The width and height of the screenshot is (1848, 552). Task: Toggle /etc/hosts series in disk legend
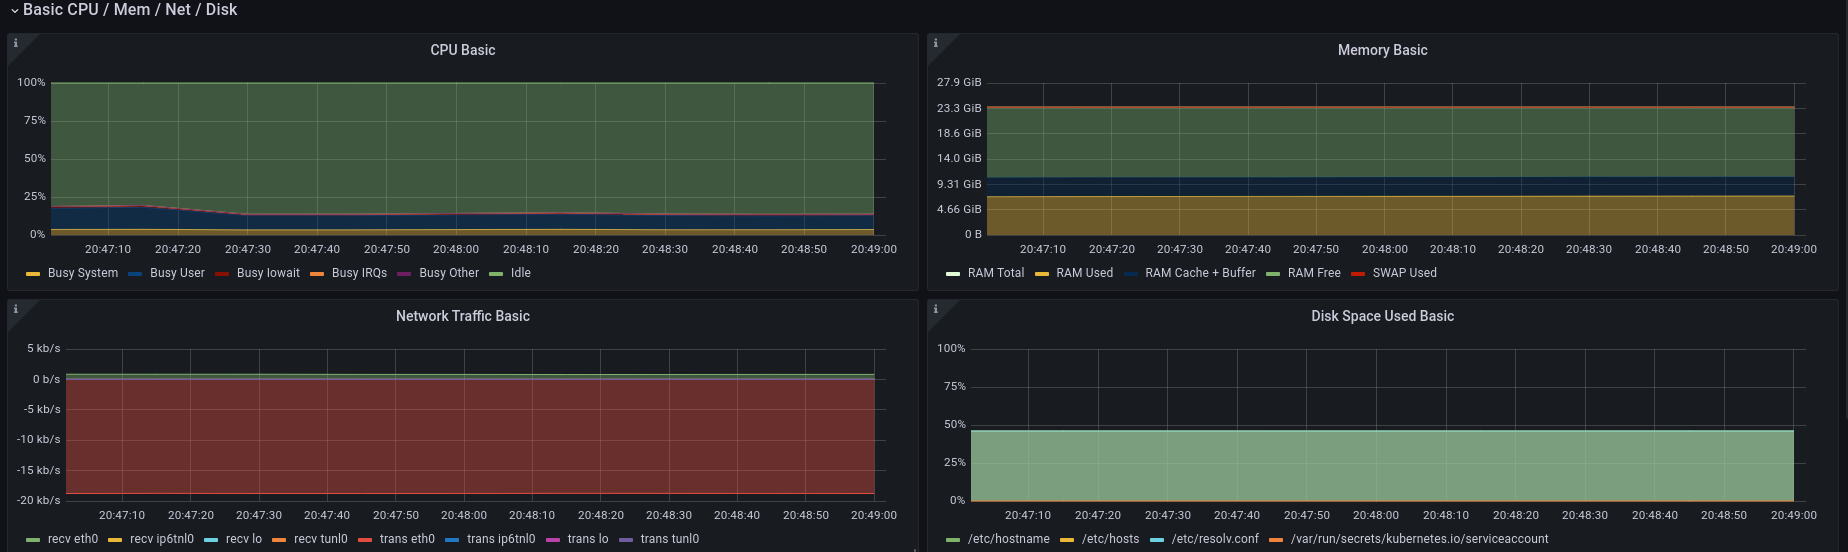pos(1110,539)
